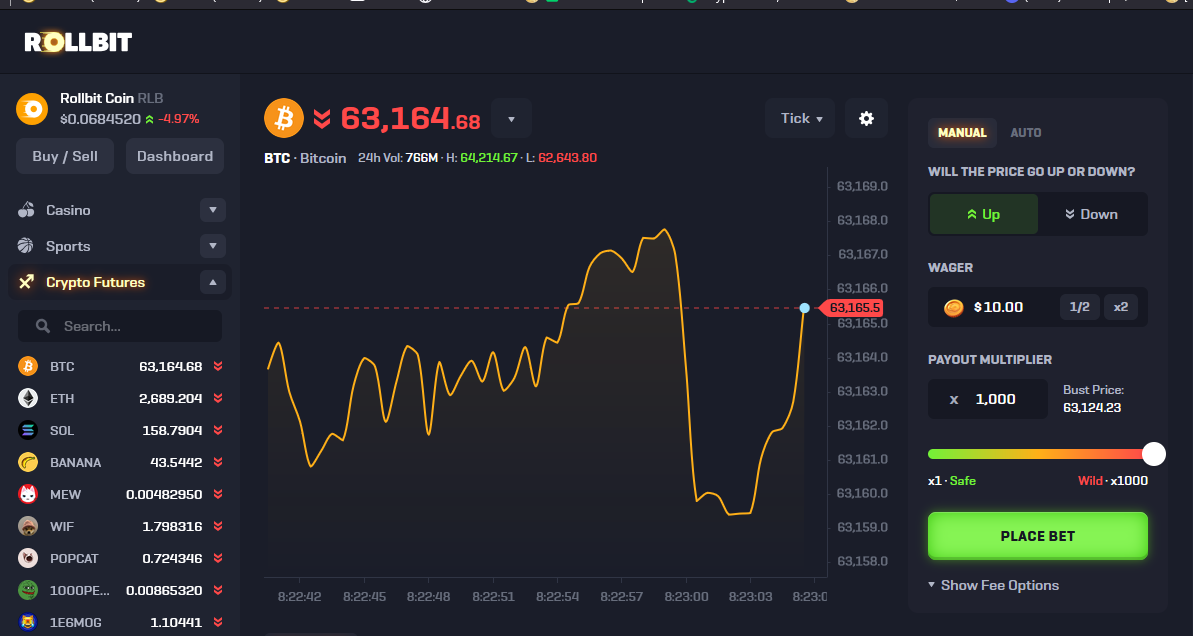1193x636 pixels.
Task: Click the coin search input field
Action: (x=120, y=326)
